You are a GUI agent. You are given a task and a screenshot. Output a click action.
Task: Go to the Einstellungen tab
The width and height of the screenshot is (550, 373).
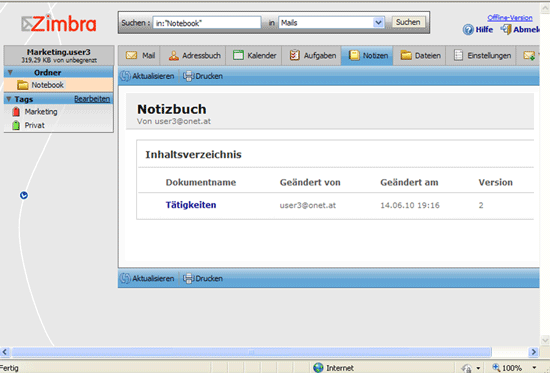[482, 55]
